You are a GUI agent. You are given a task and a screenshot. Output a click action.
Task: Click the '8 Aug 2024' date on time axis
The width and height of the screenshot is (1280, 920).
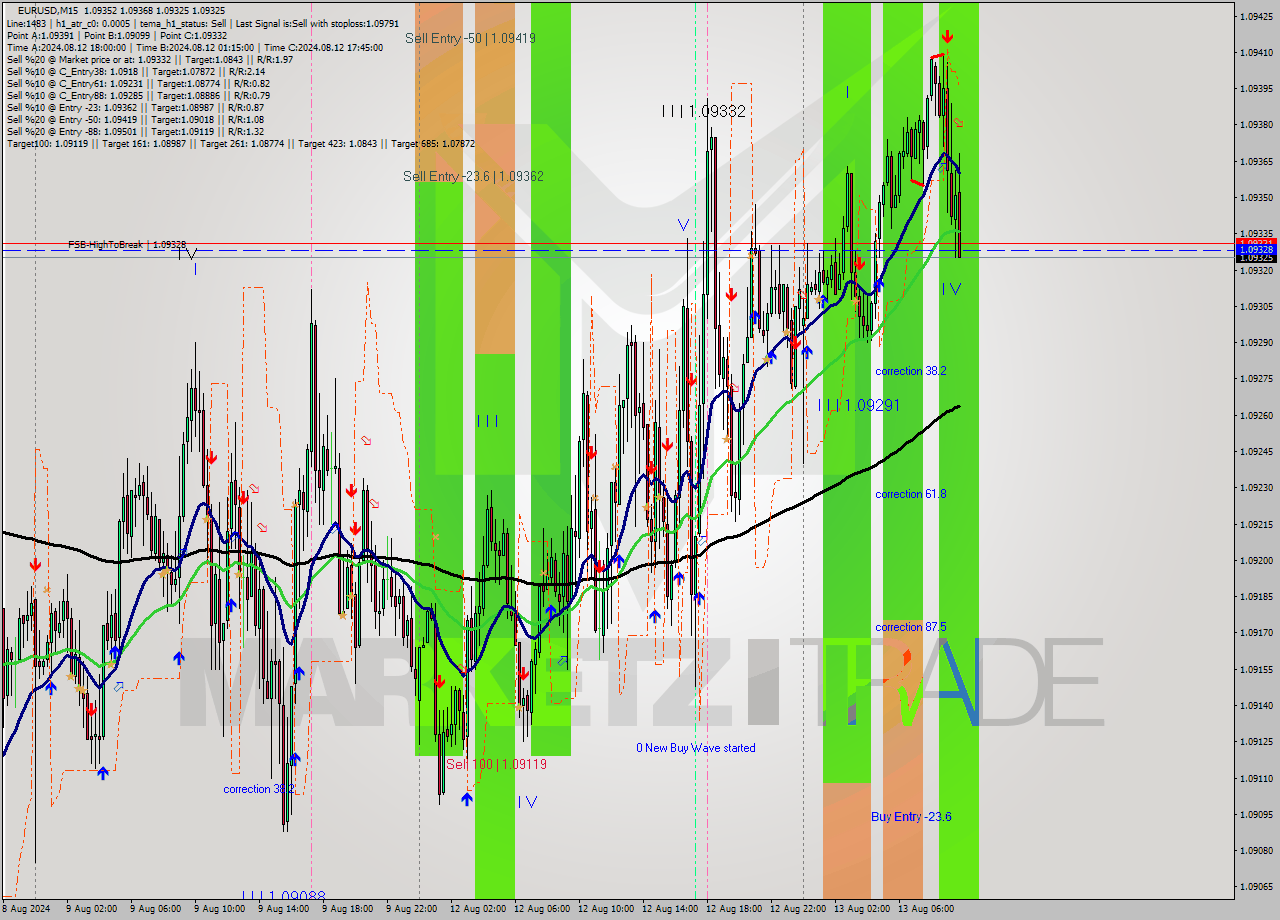24,909
